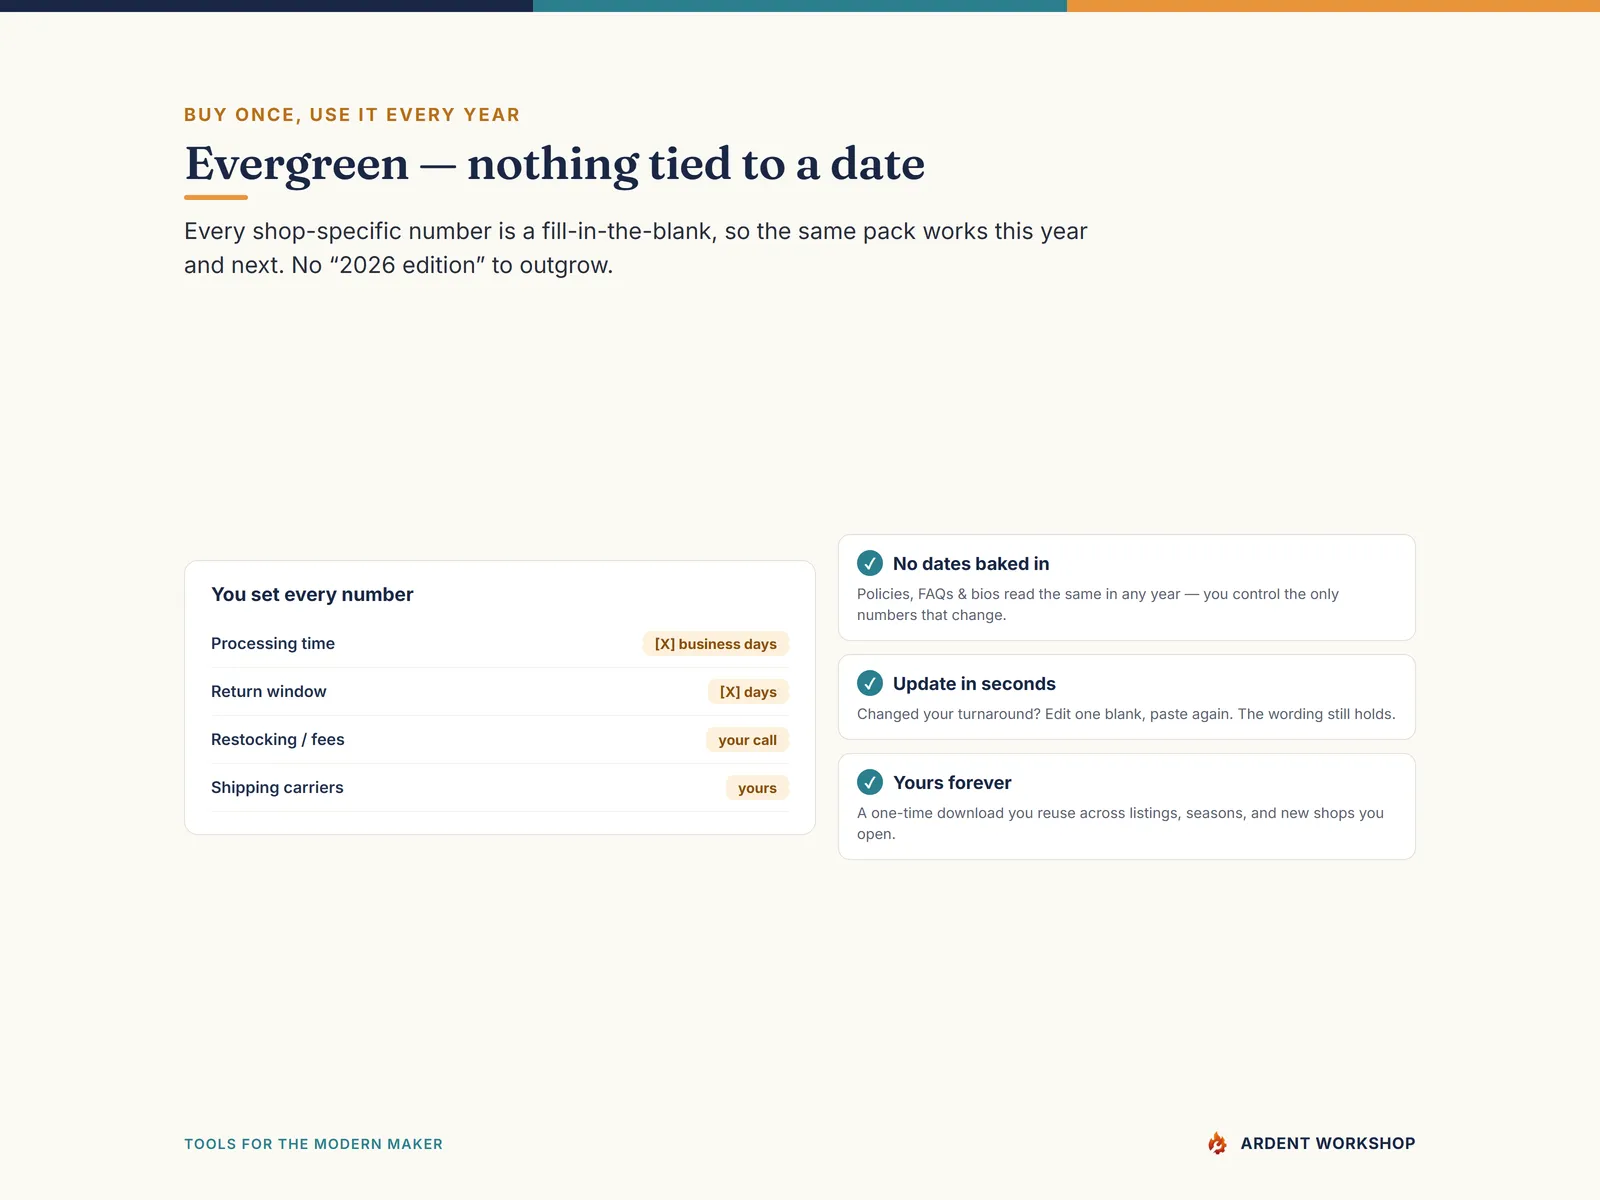
Task: Click the [X] days placeholder pill
Action: (x=748, y=692)
